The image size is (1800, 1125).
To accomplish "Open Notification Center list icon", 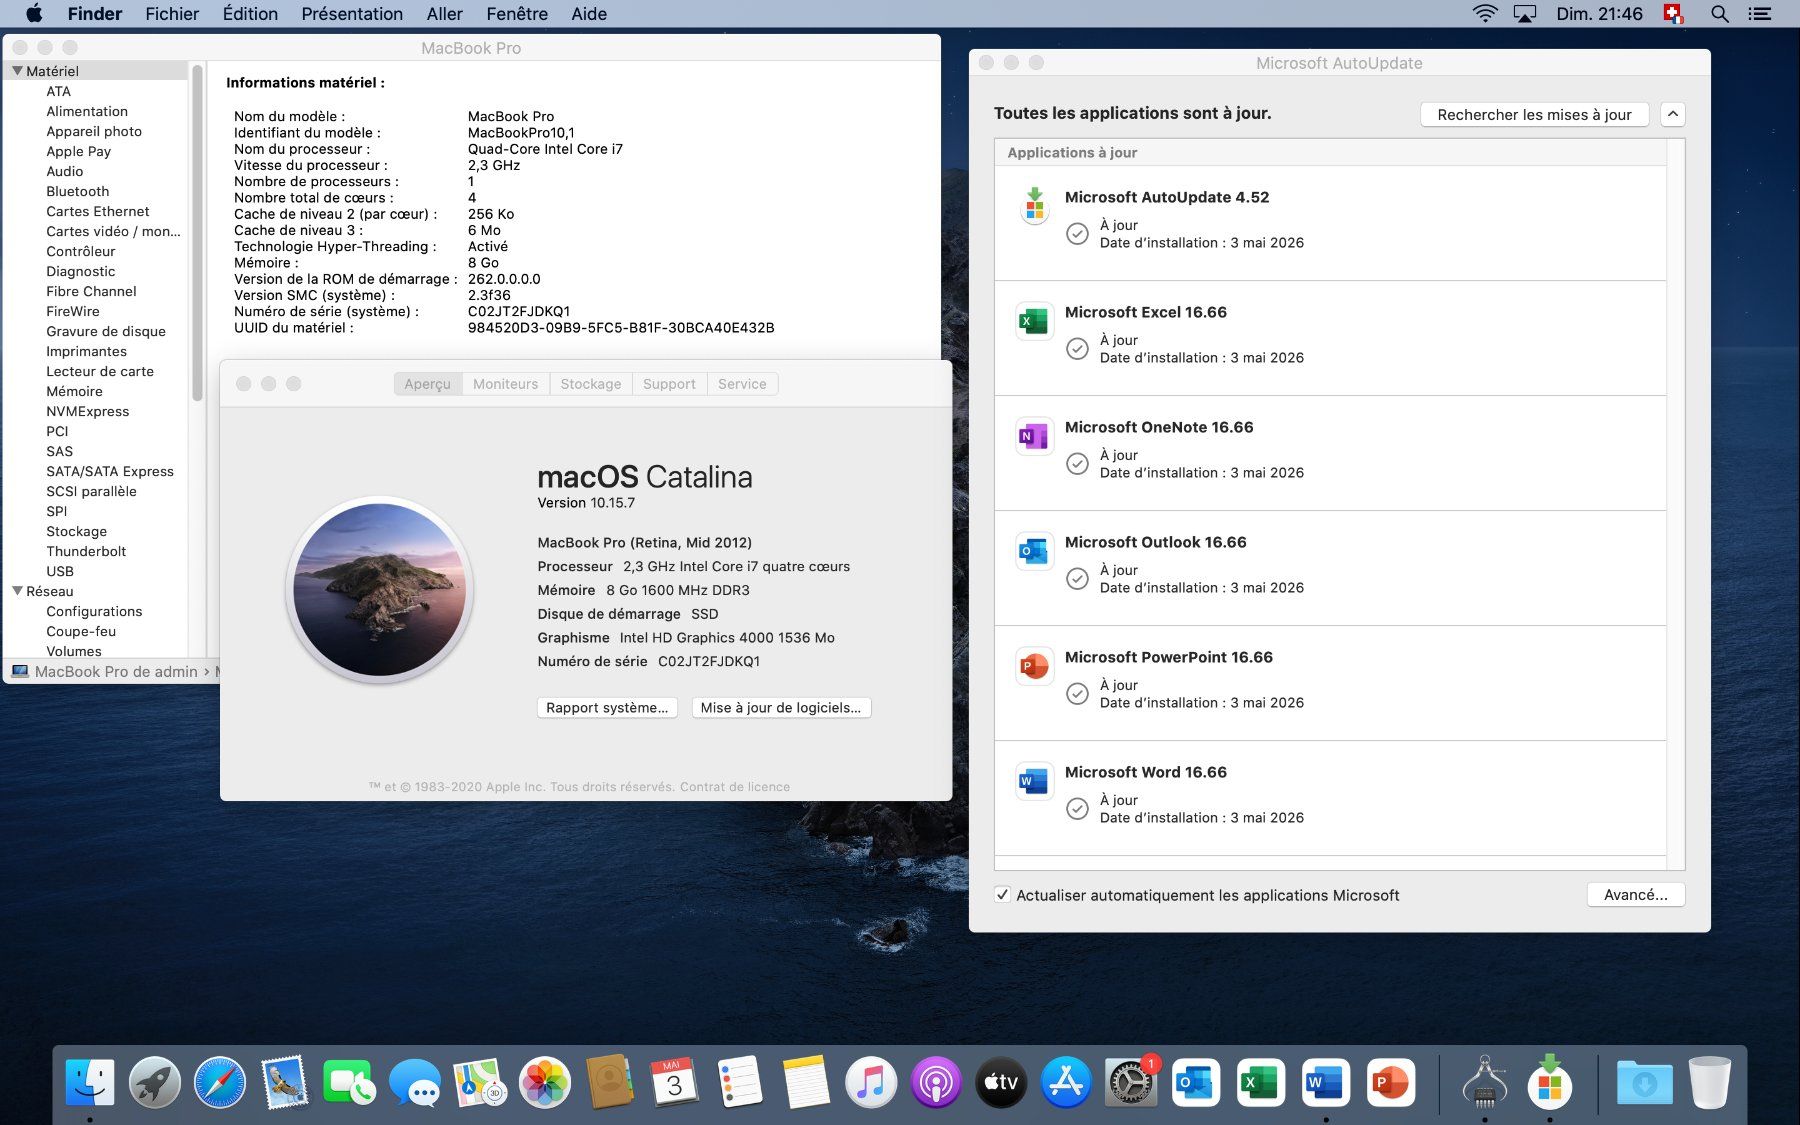I will [x=1760, y=14].
